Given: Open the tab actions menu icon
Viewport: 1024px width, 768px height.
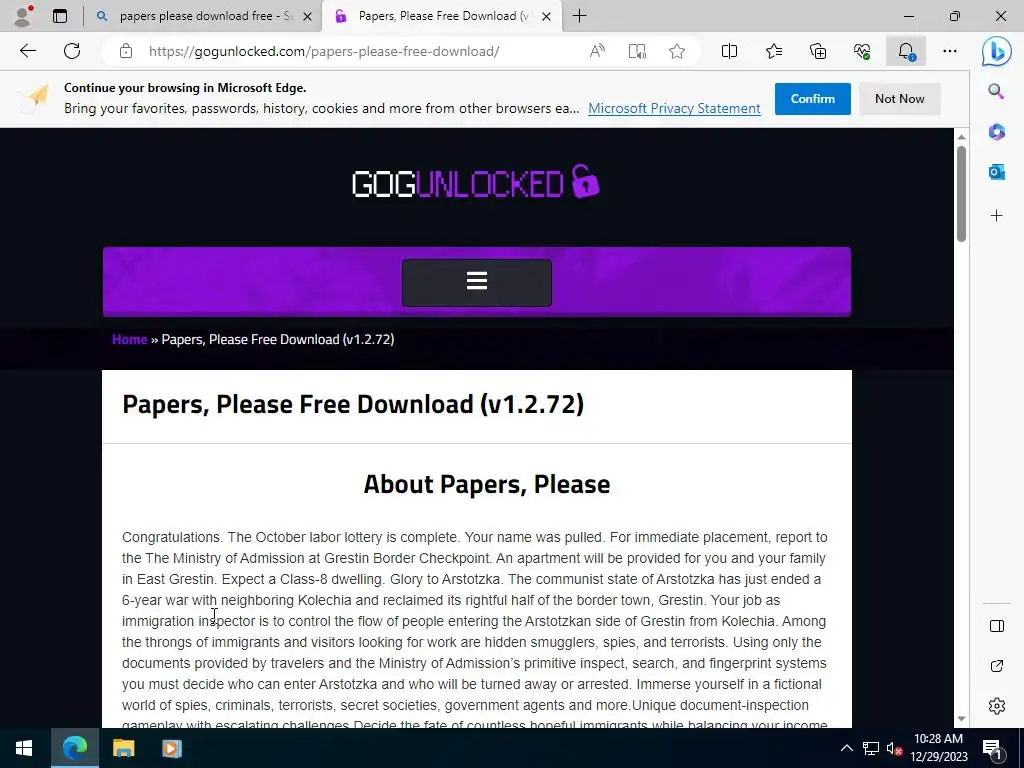Looking at the screenshot, I should tap(60, 16).
